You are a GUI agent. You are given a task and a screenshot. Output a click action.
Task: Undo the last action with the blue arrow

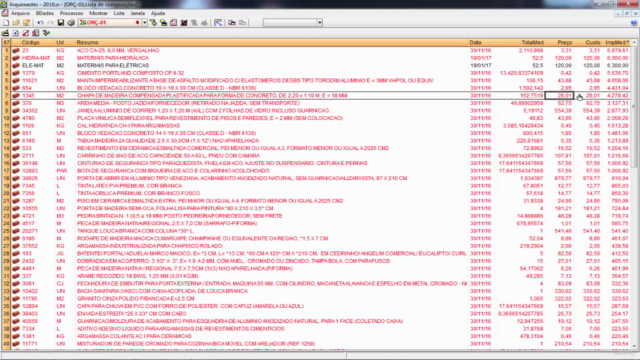(40, 23)
